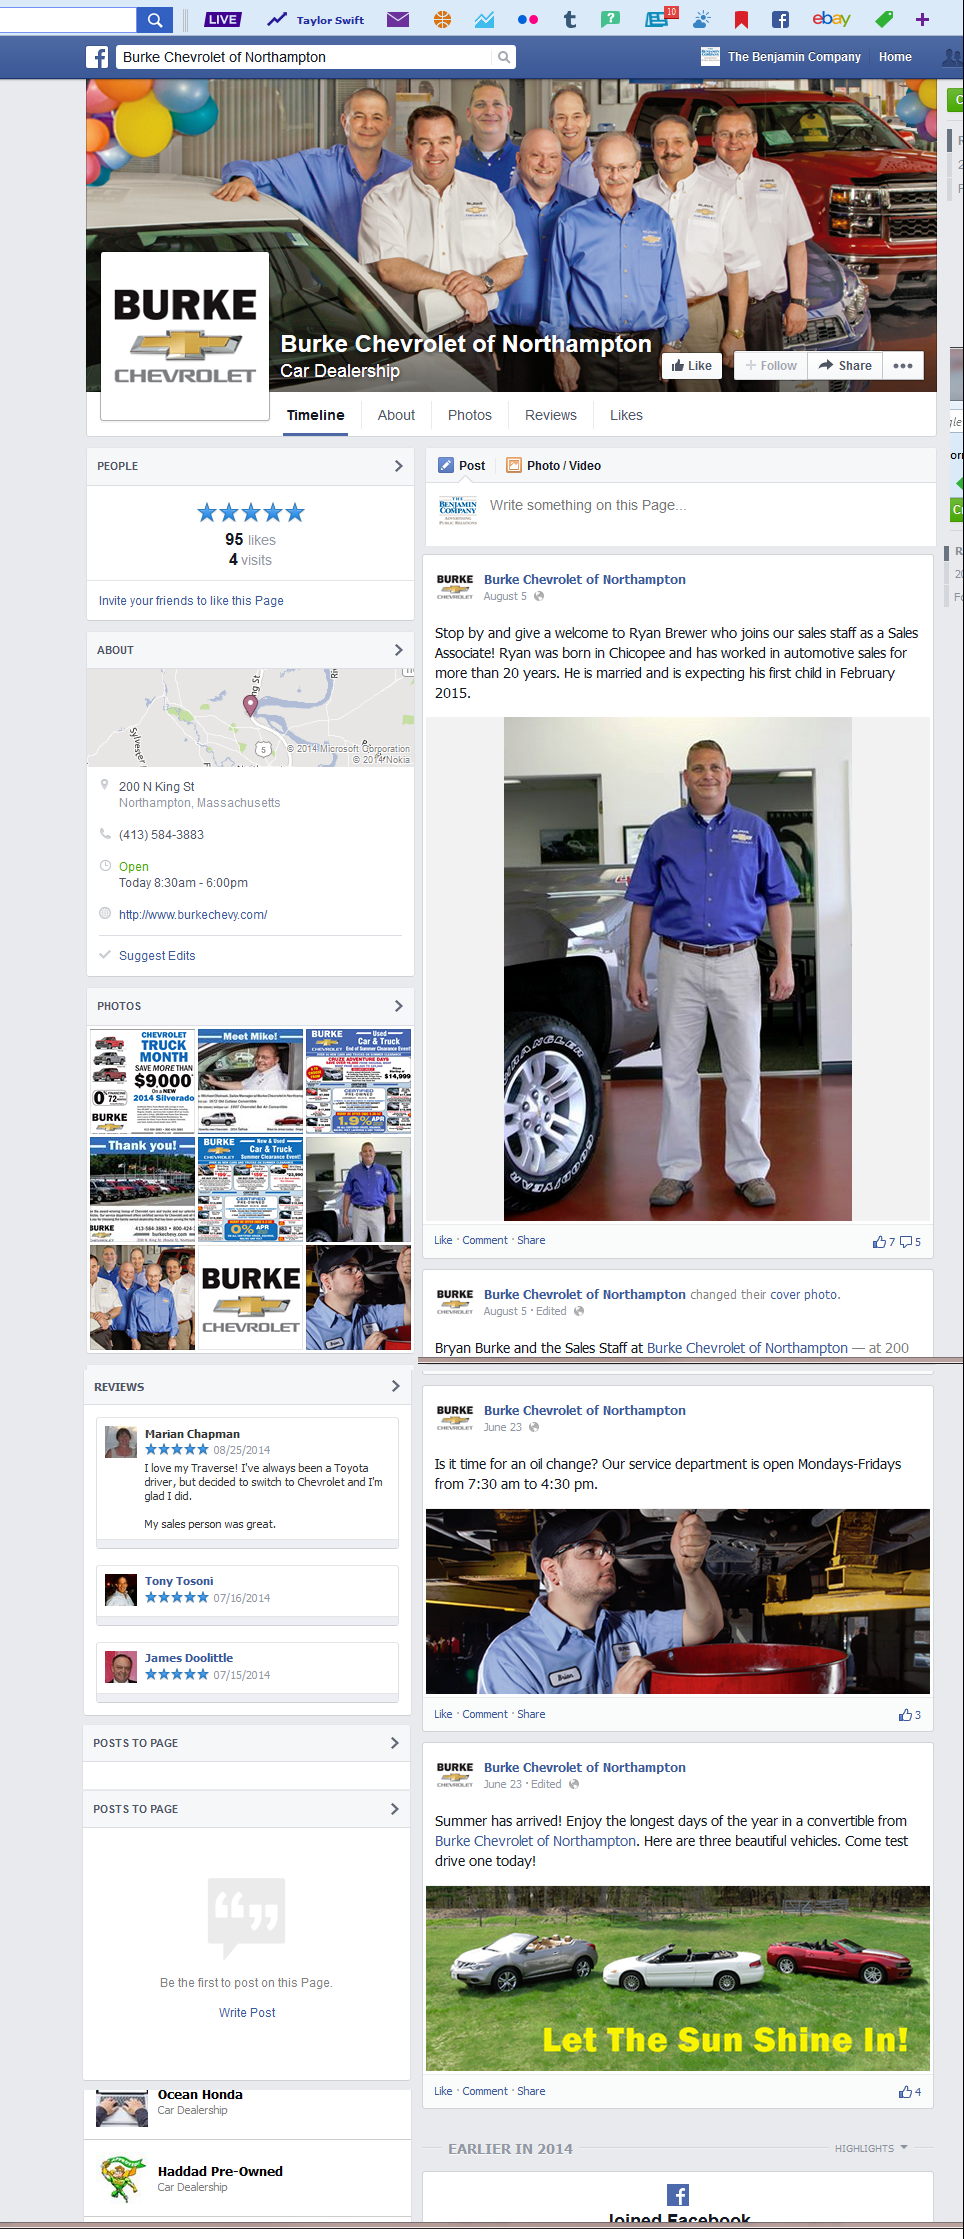Open the Haddad Pre-Owned page
This screenshot has width=964, height=2239.
click(220, 2171)
